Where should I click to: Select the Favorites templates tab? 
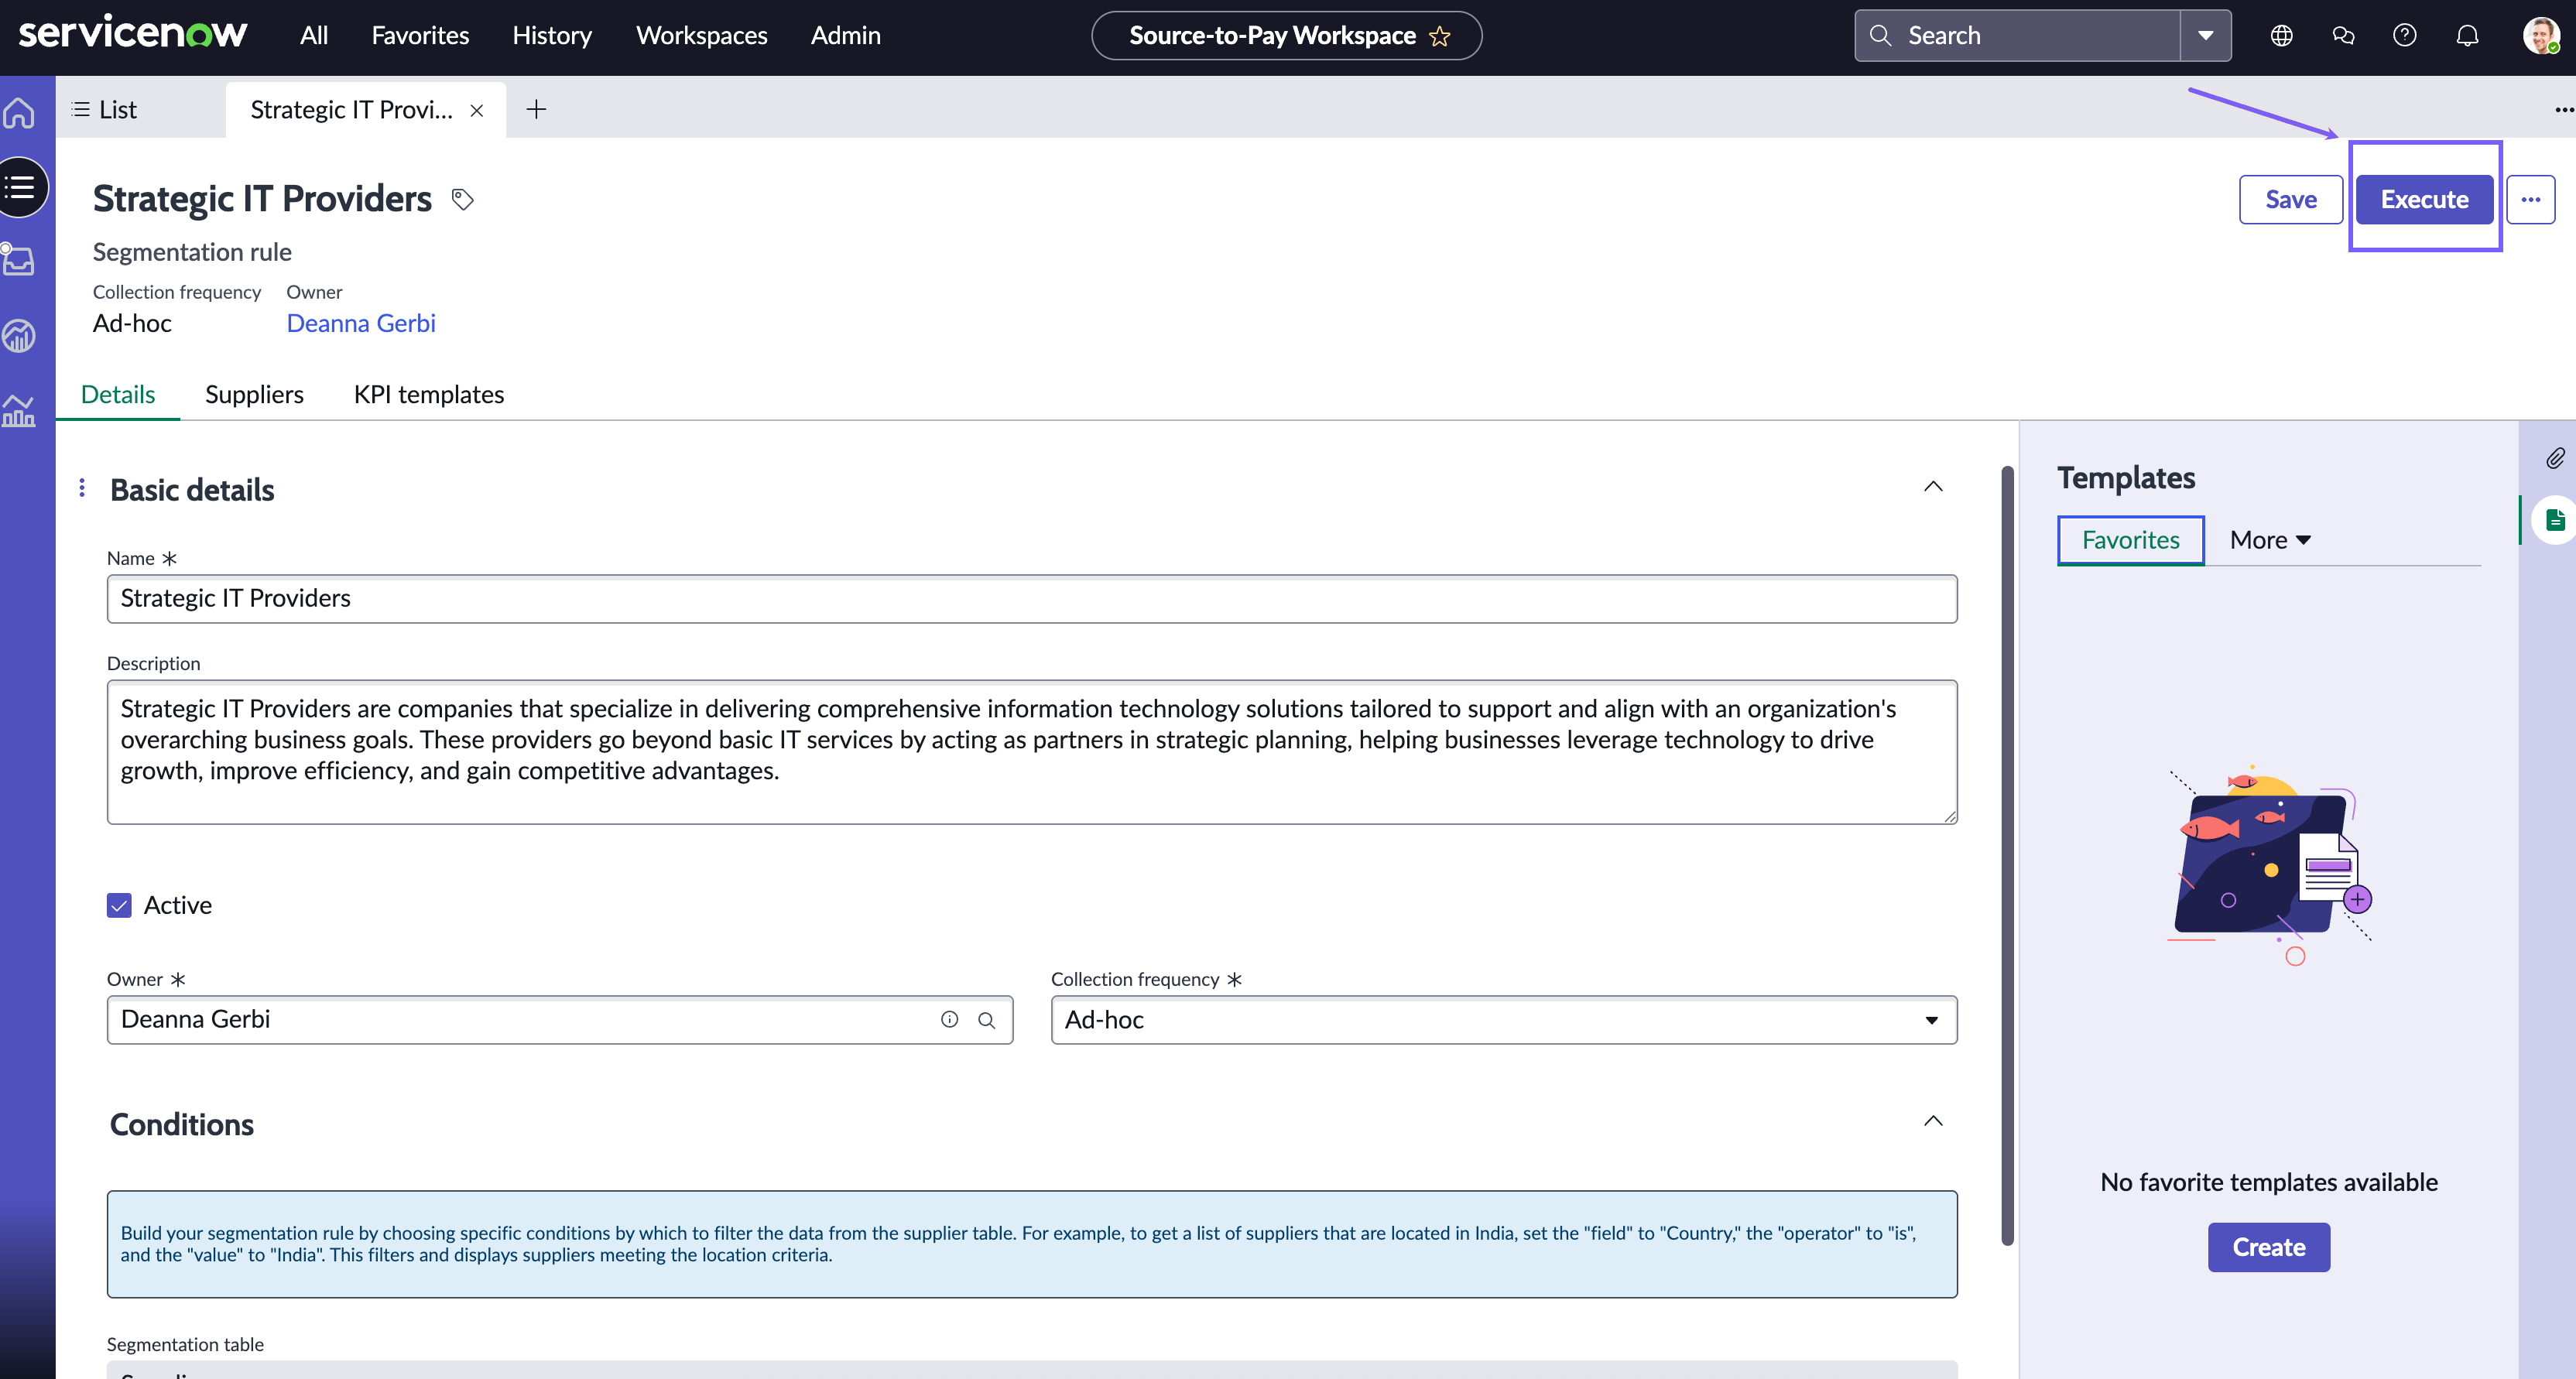coord(2130,540)
